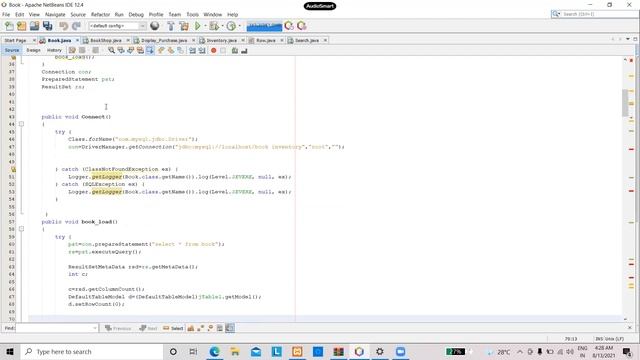This screenshot has width=640, height=360.
Task: Click the Profile Project icon
Action: [231, 26]
